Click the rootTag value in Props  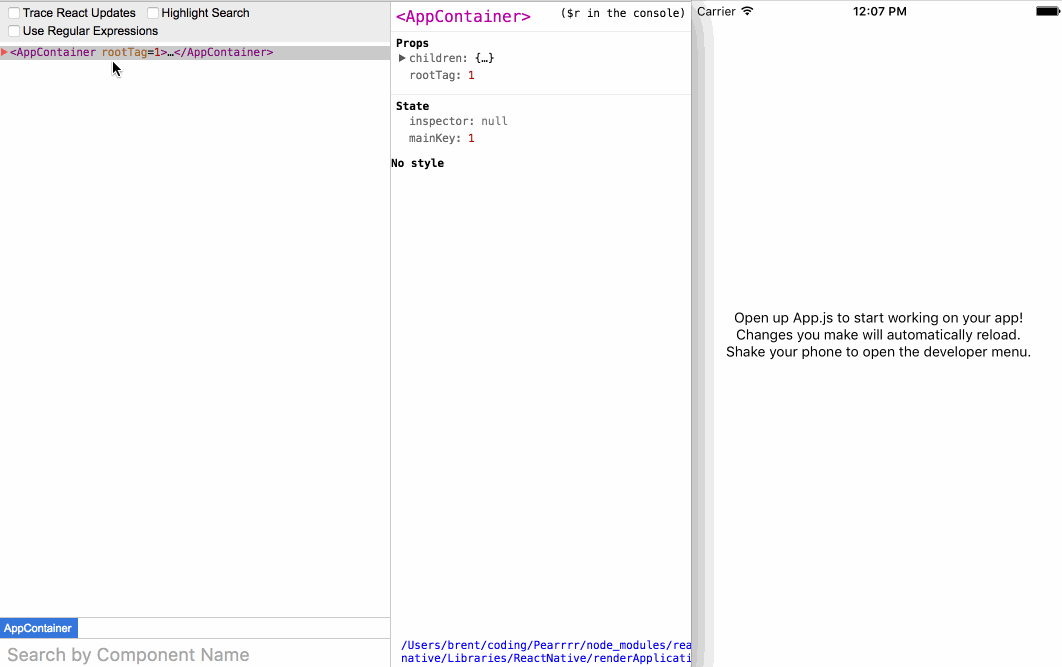click(x=471, y=75)
